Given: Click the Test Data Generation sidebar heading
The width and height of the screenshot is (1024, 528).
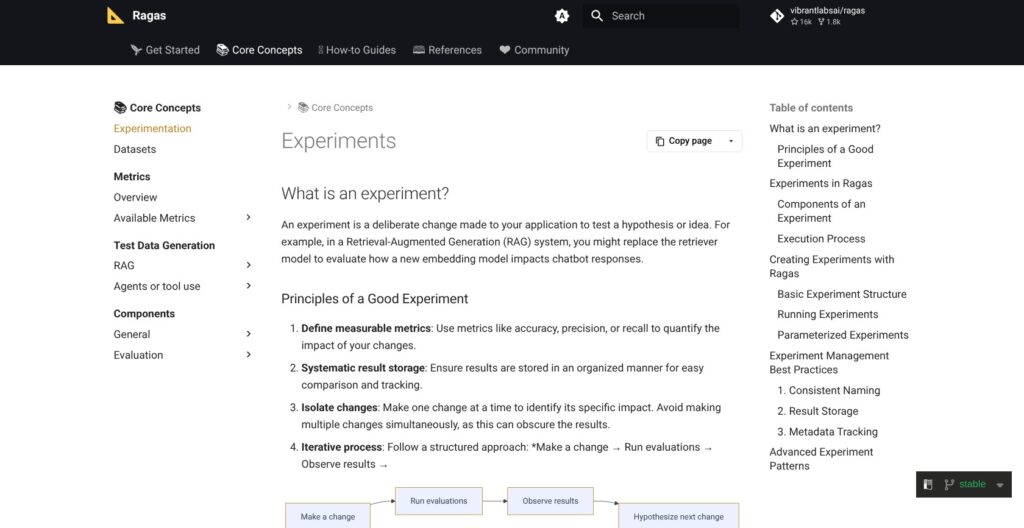Looking at the screenshot, I should [x=164, y=246].
